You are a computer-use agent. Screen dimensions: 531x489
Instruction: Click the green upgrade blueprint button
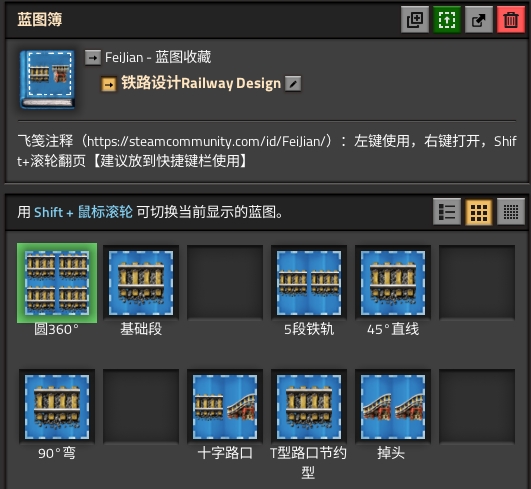pos(447,20)
